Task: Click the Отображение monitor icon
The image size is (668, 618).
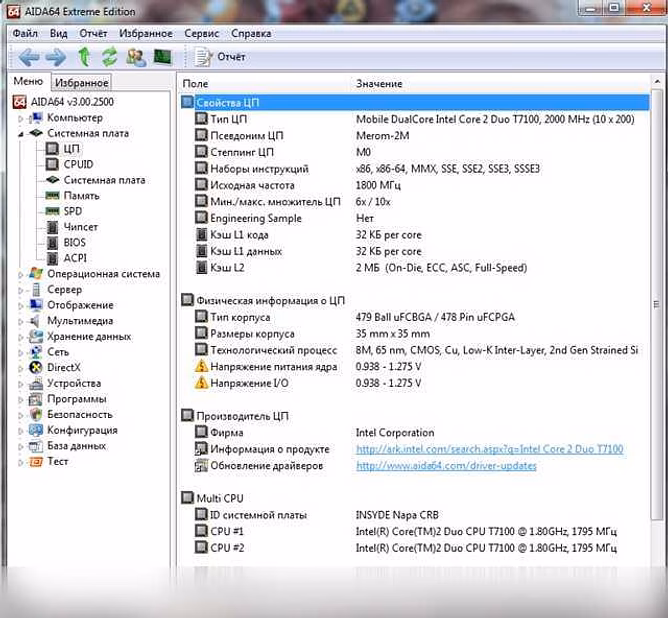Action: tap(35, 305)
